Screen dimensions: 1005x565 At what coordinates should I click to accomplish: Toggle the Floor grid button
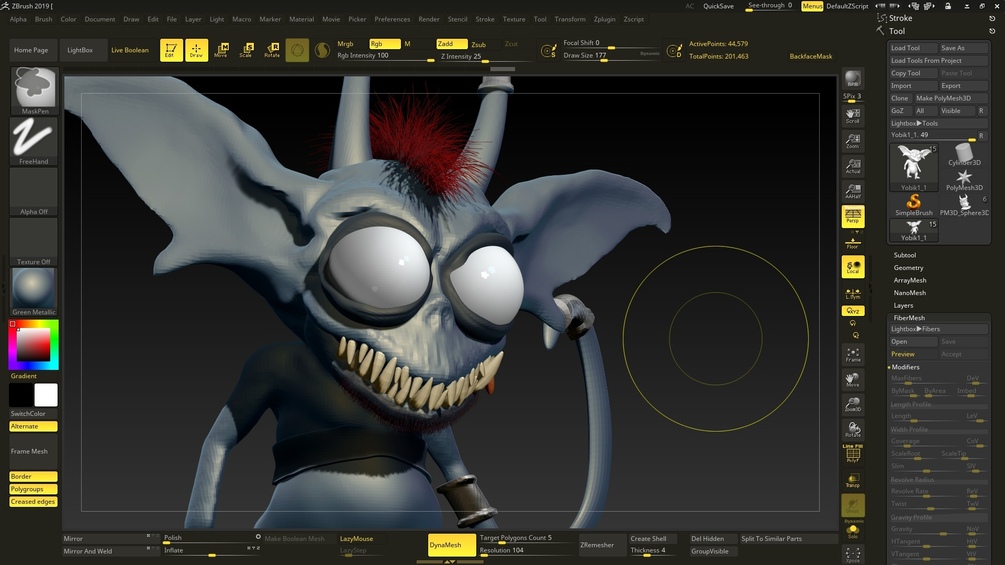[853, 243]
